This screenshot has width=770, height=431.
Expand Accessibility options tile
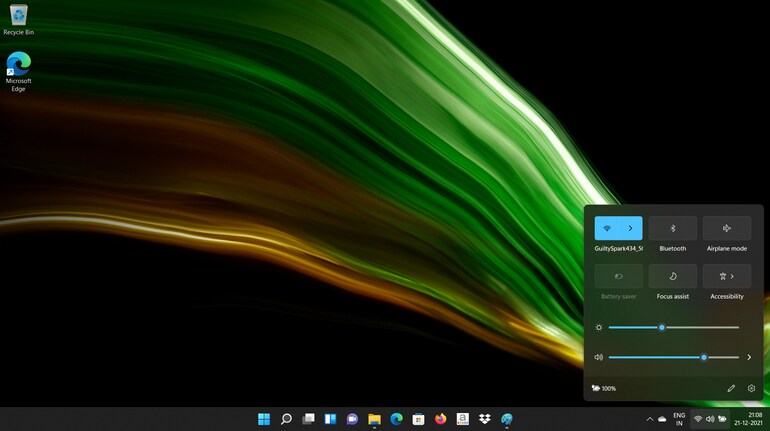(x=727, y=276)
